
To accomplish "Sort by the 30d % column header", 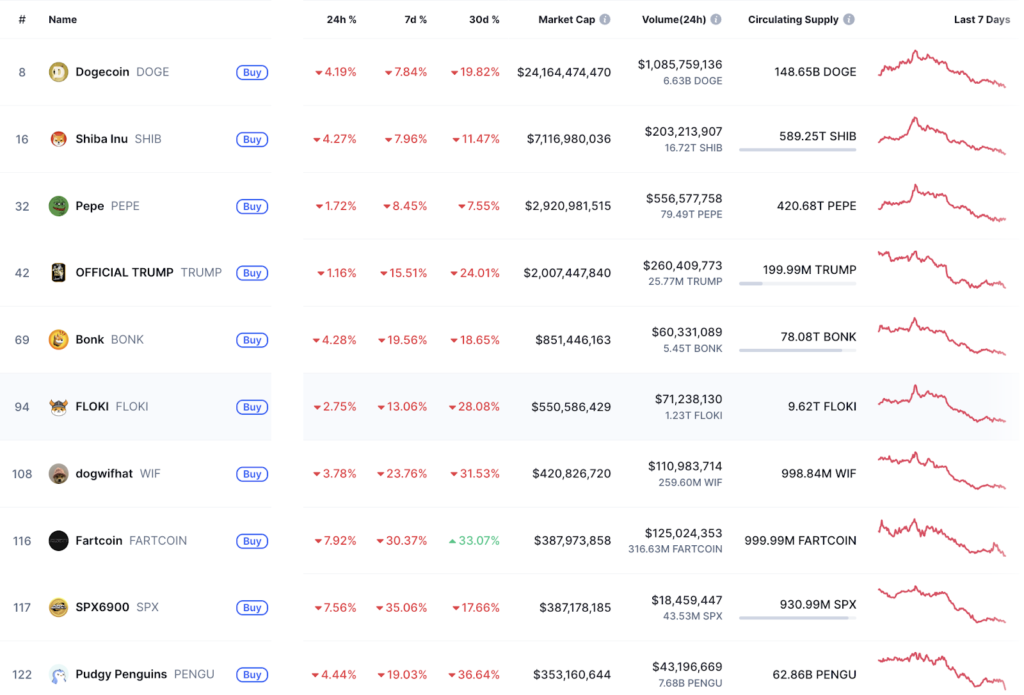I will pos(484,20).
